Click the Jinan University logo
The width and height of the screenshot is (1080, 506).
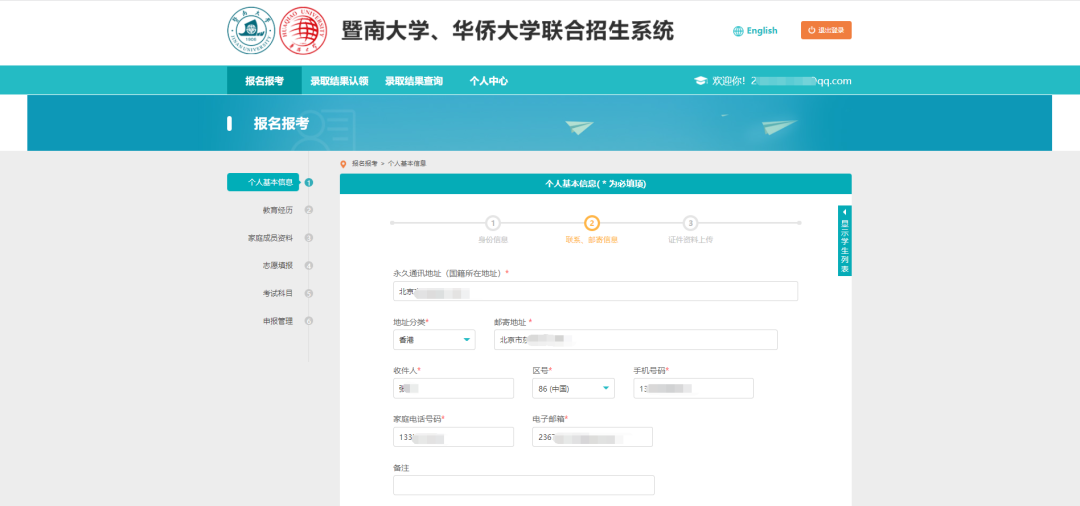[x=251, y=31]
